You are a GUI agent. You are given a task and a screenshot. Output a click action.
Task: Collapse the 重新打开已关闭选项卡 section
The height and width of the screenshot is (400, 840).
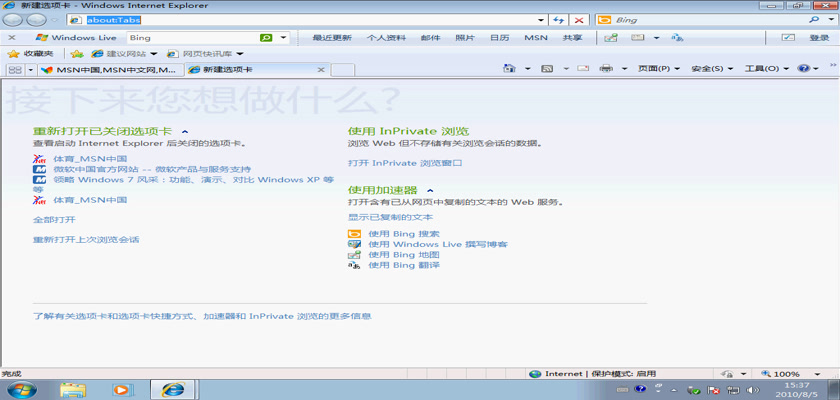pos(181,131)
